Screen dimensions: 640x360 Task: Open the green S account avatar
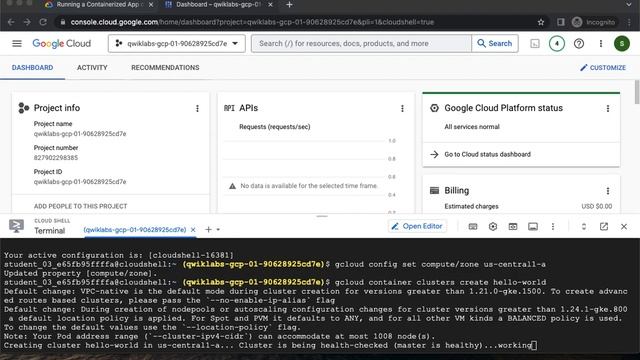[x=622, y=43]
